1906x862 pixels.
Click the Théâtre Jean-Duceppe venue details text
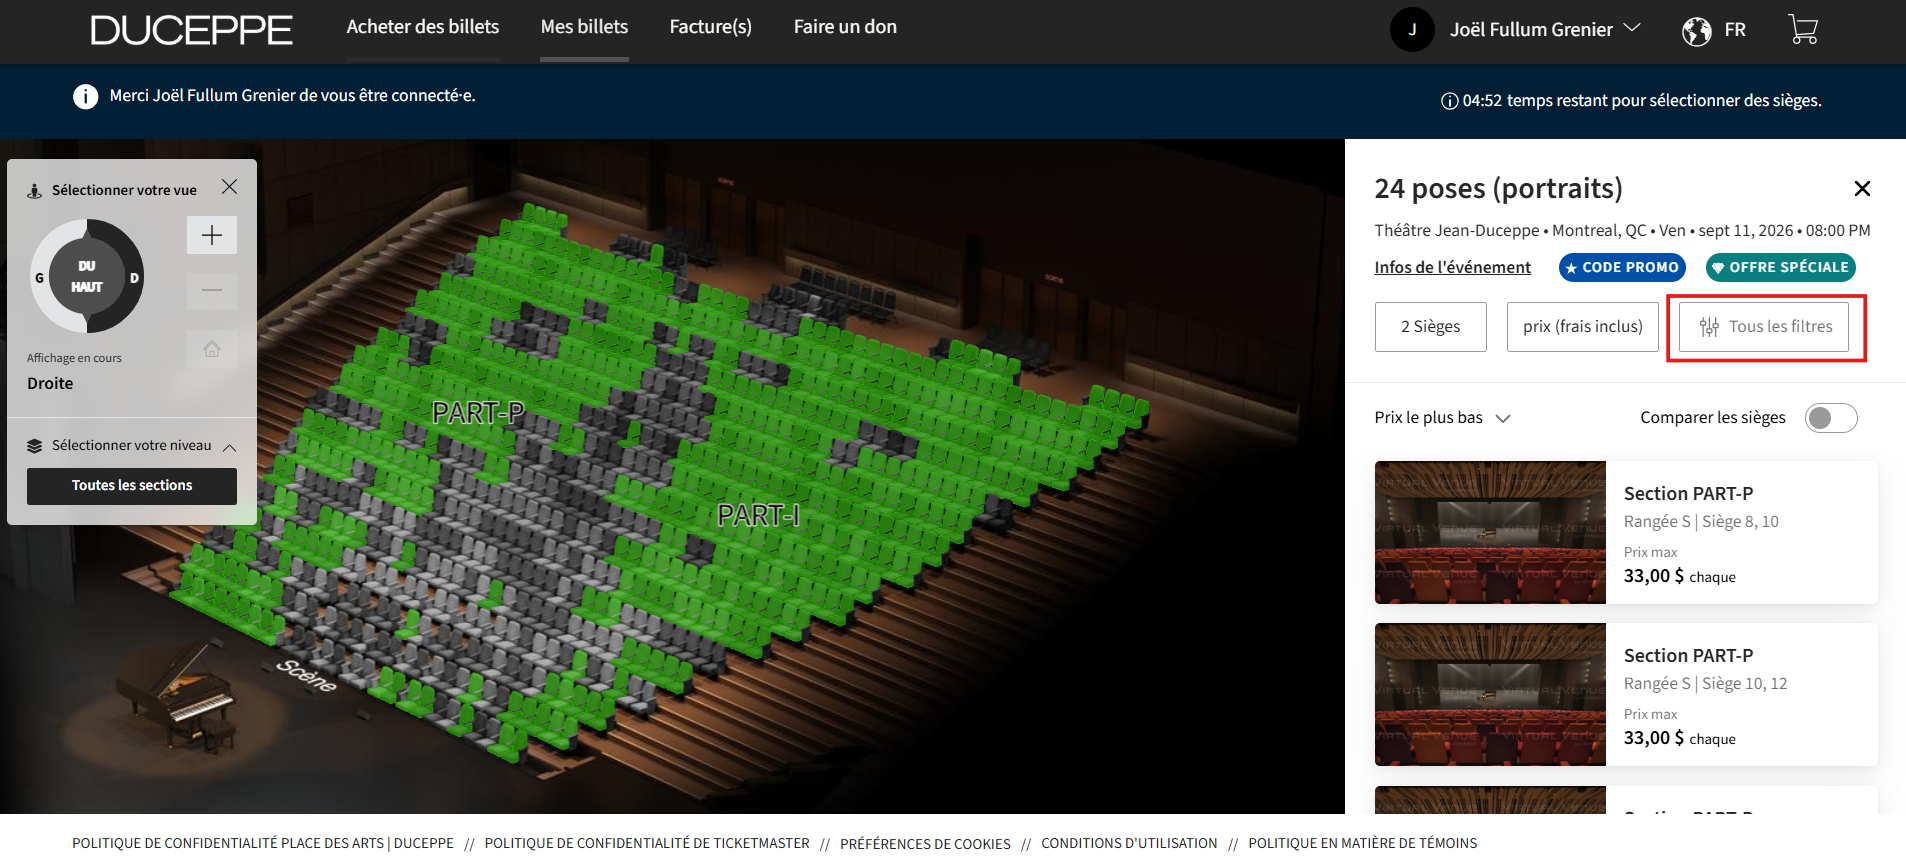1622,231
